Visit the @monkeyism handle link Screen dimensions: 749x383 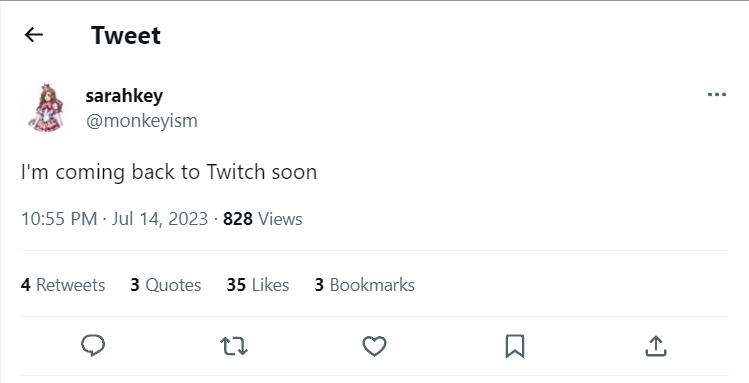[x=141, y=120]
